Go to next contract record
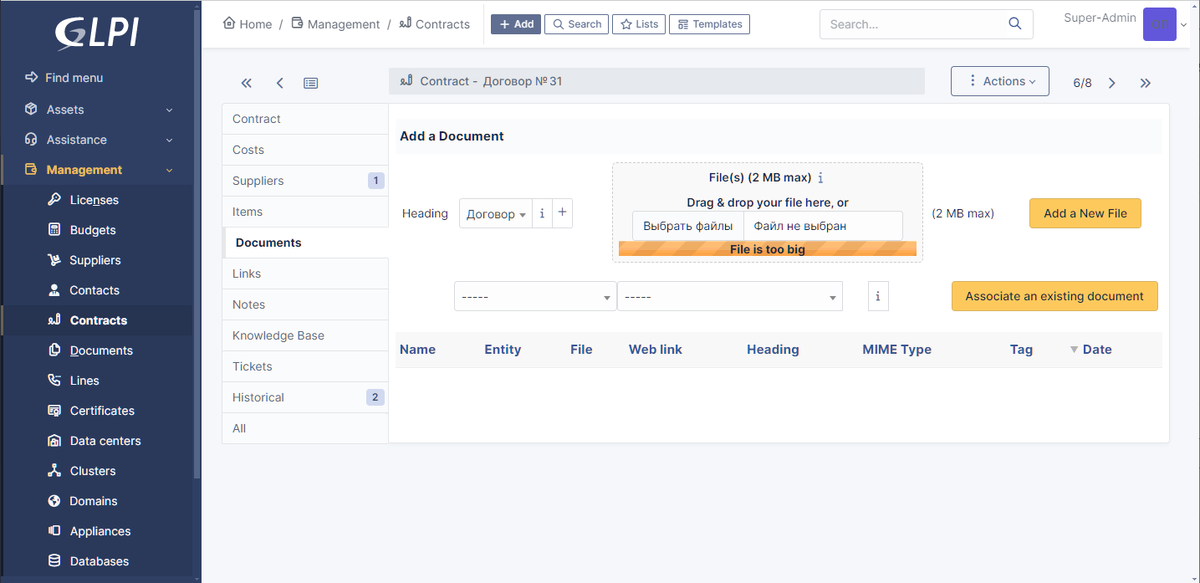1200x583 pixels. pyautogui.click(x=1112, y=83)
